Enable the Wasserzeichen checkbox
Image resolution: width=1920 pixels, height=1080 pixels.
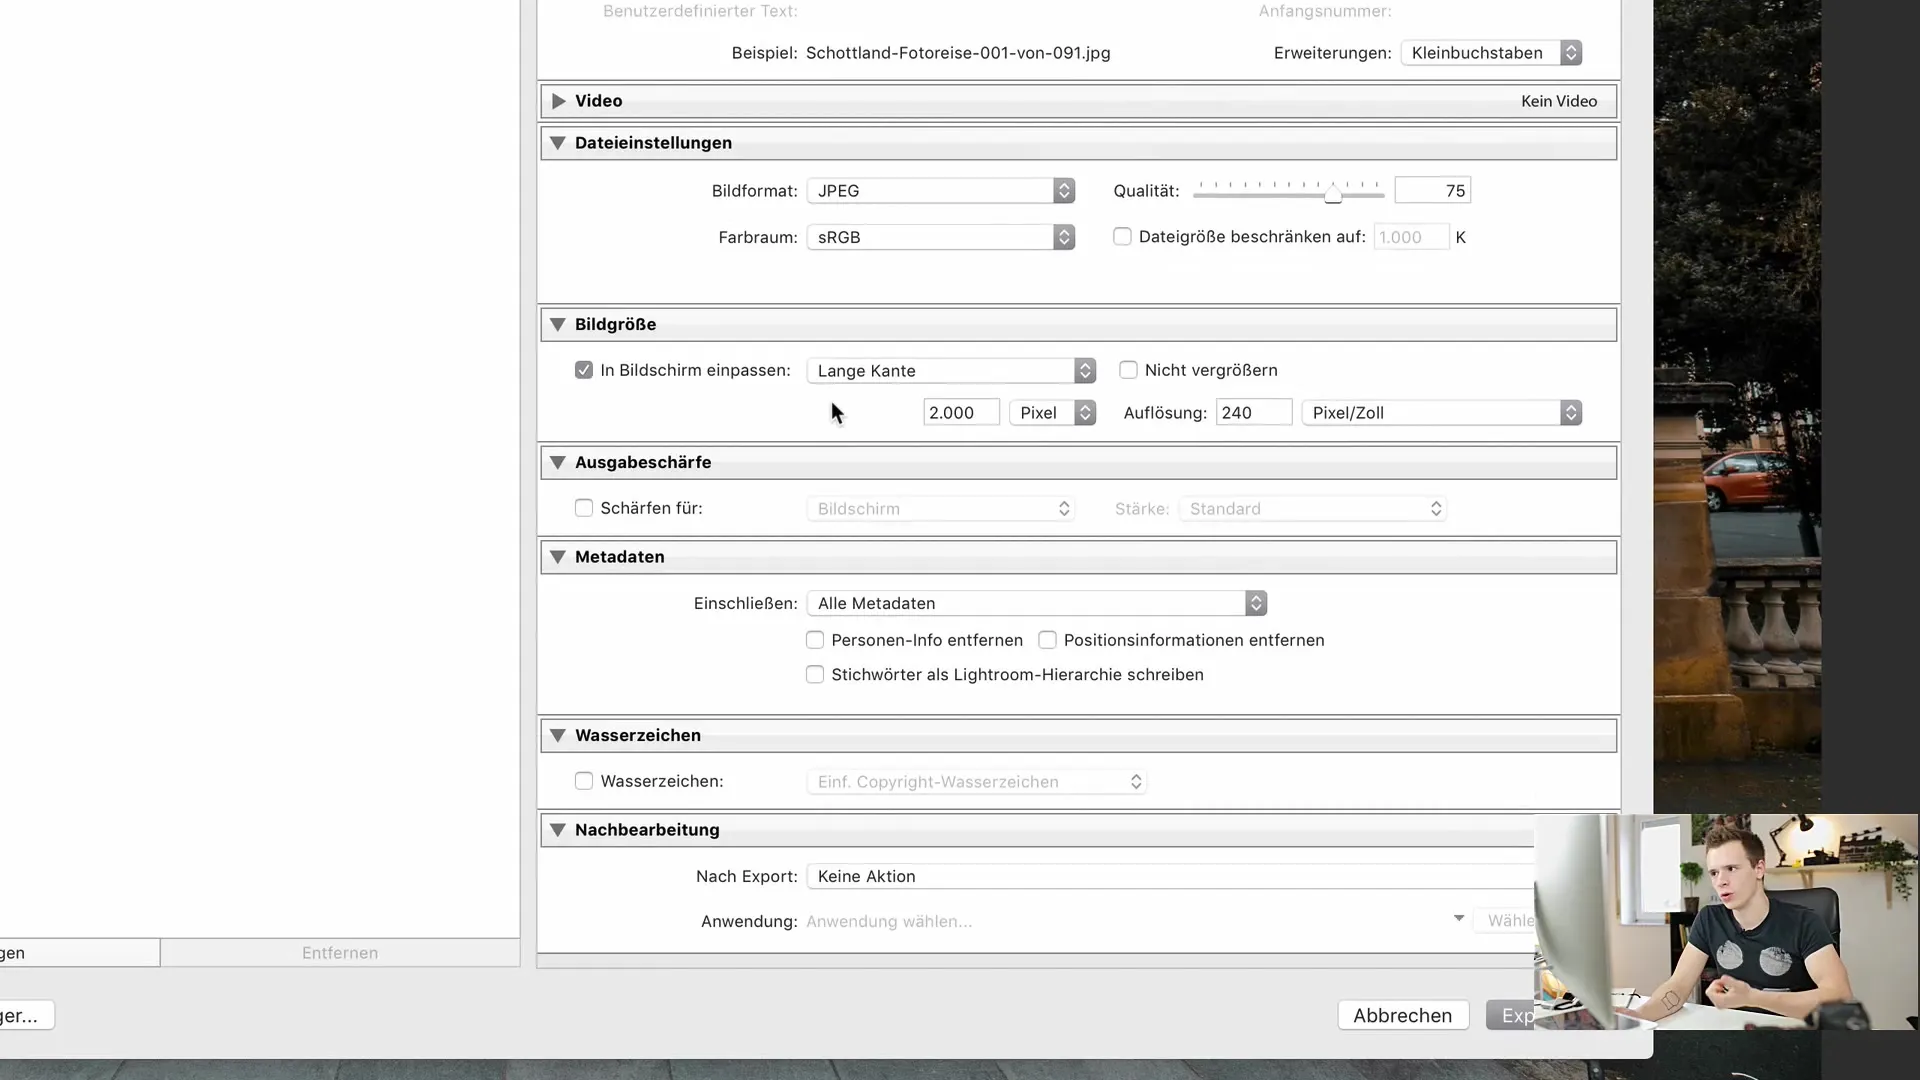[584, 781]
